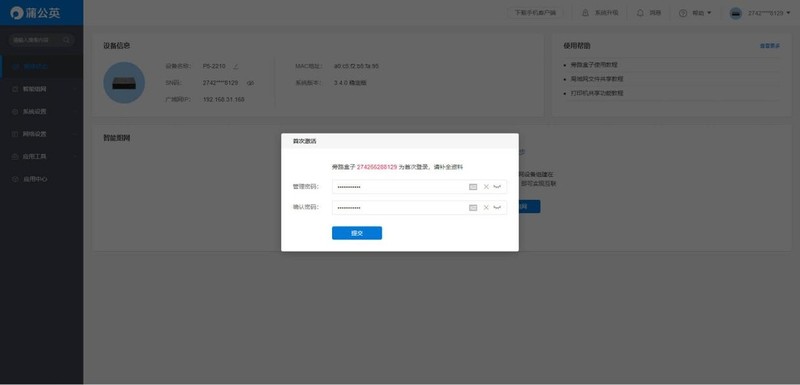Screen dimensions: 800x385
Task: Focus the 管理密码 password field
Action: [419, 187]
